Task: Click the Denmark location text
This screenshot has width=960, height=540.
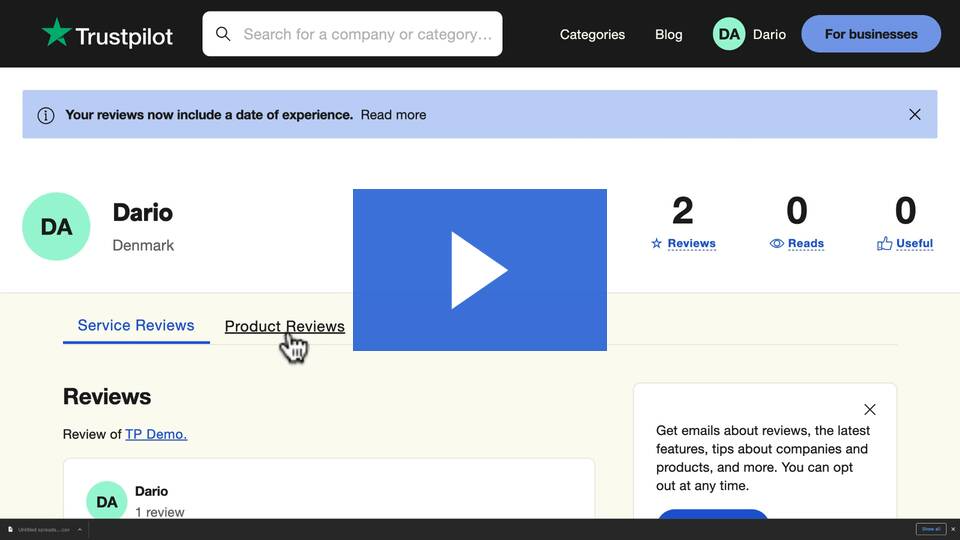Action: pyautogui.click(x=143, y=246)
